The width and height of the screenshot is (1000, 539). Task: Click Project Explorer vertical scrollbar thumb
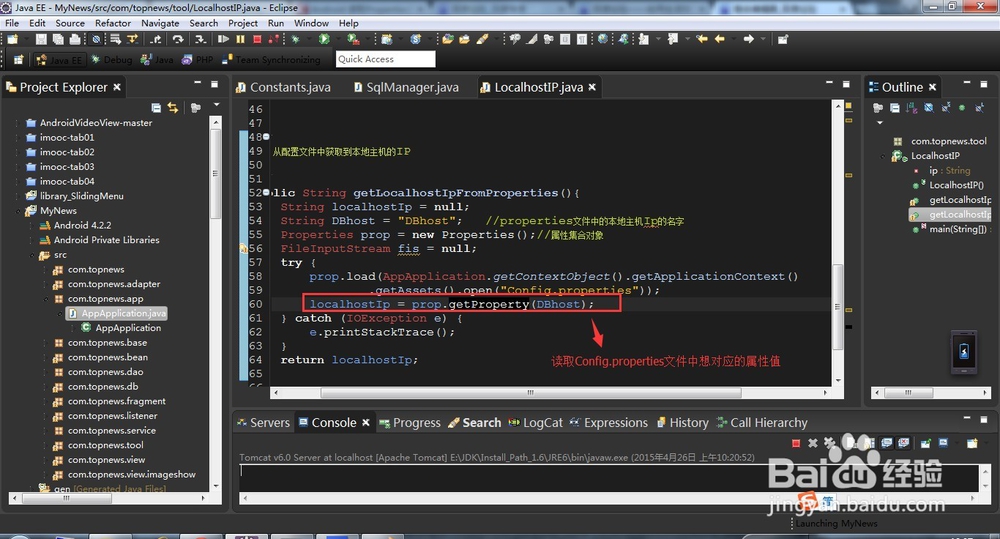click(216, 173)
